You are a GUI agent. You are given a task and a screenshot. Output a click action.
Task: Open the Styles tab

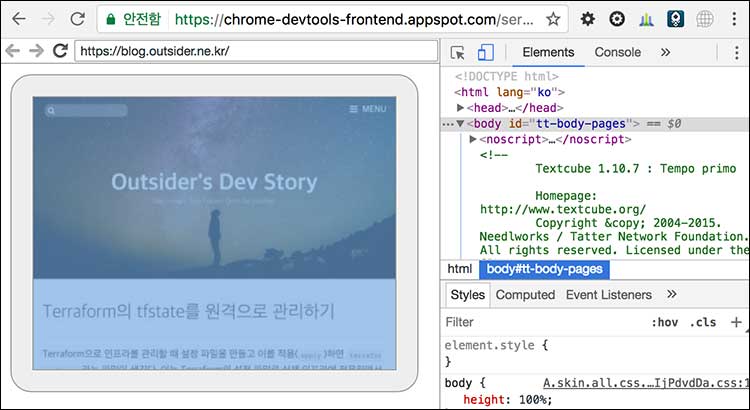point(467,295)
